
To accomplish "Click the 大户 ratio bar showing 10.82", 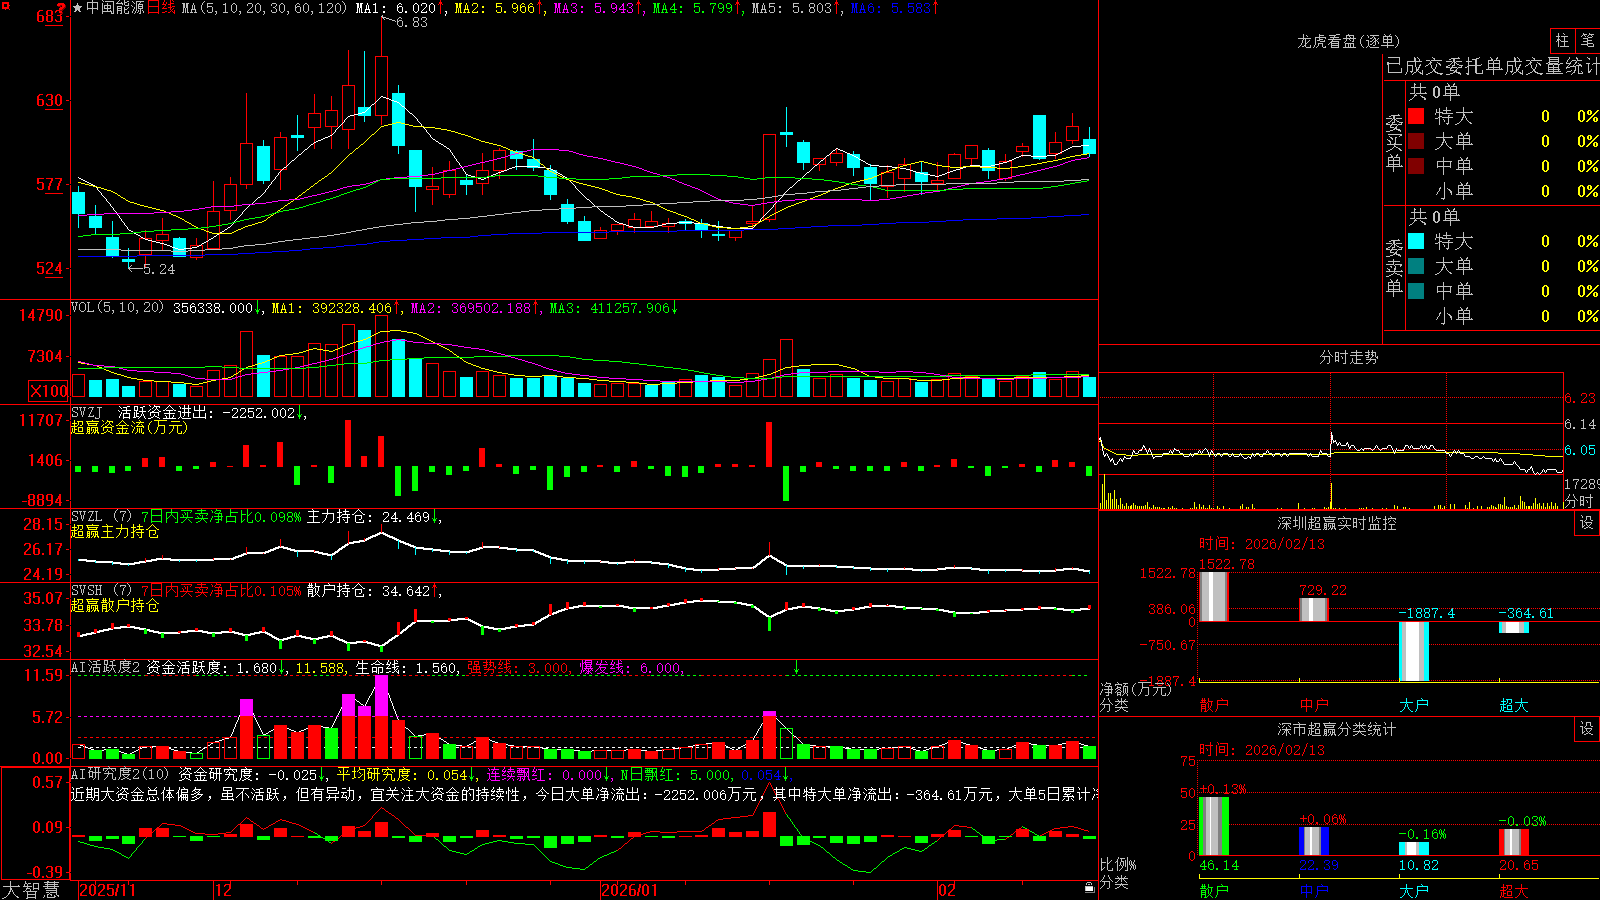I will [x=1414, y=848].
